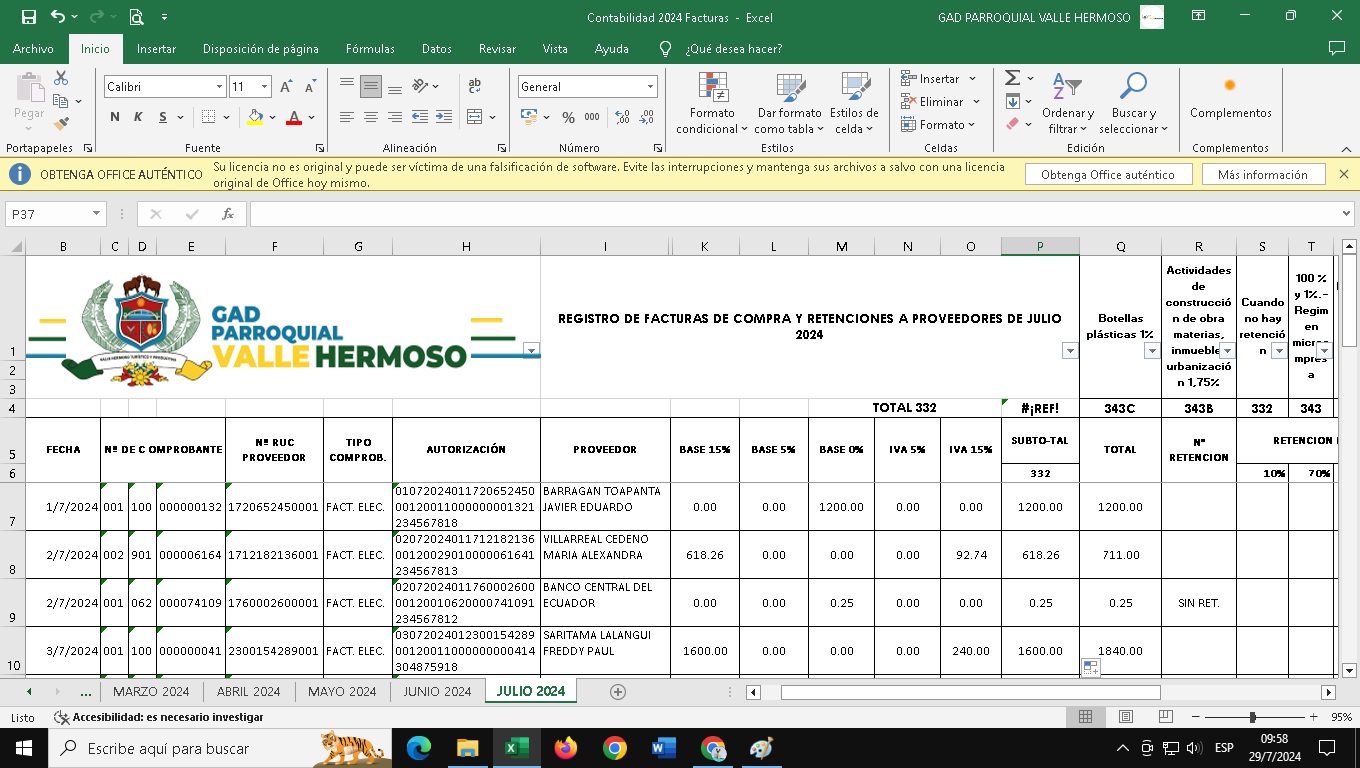Toggle italic formatting

pyautogui.click(x=139, y=117)
